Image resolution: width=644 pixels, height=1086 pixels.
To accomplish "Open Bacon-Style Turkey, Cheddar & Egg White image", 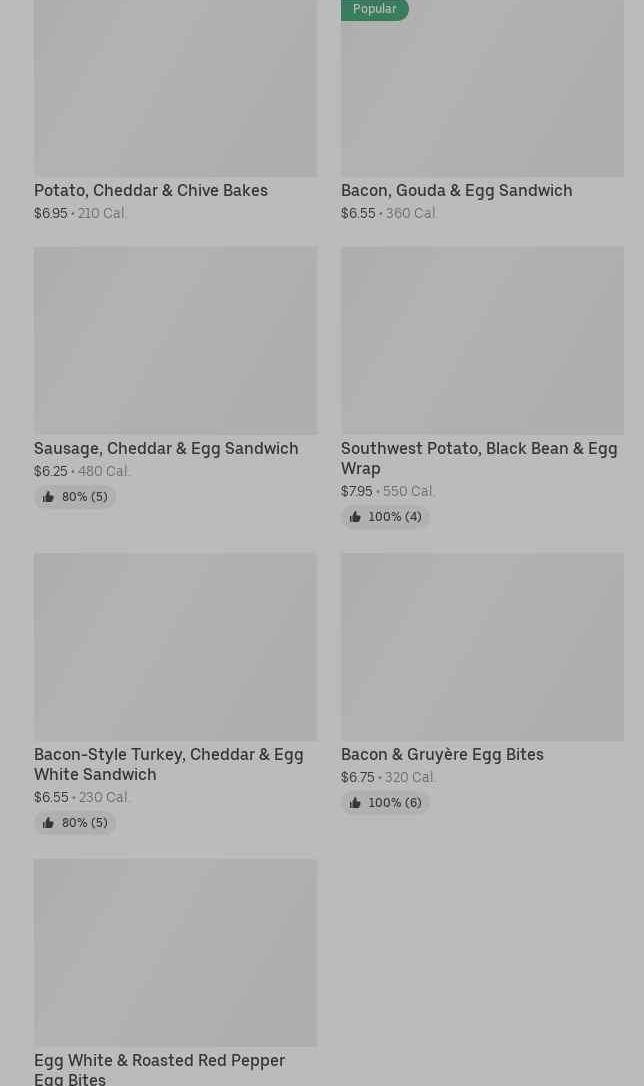I will (175, 646).
